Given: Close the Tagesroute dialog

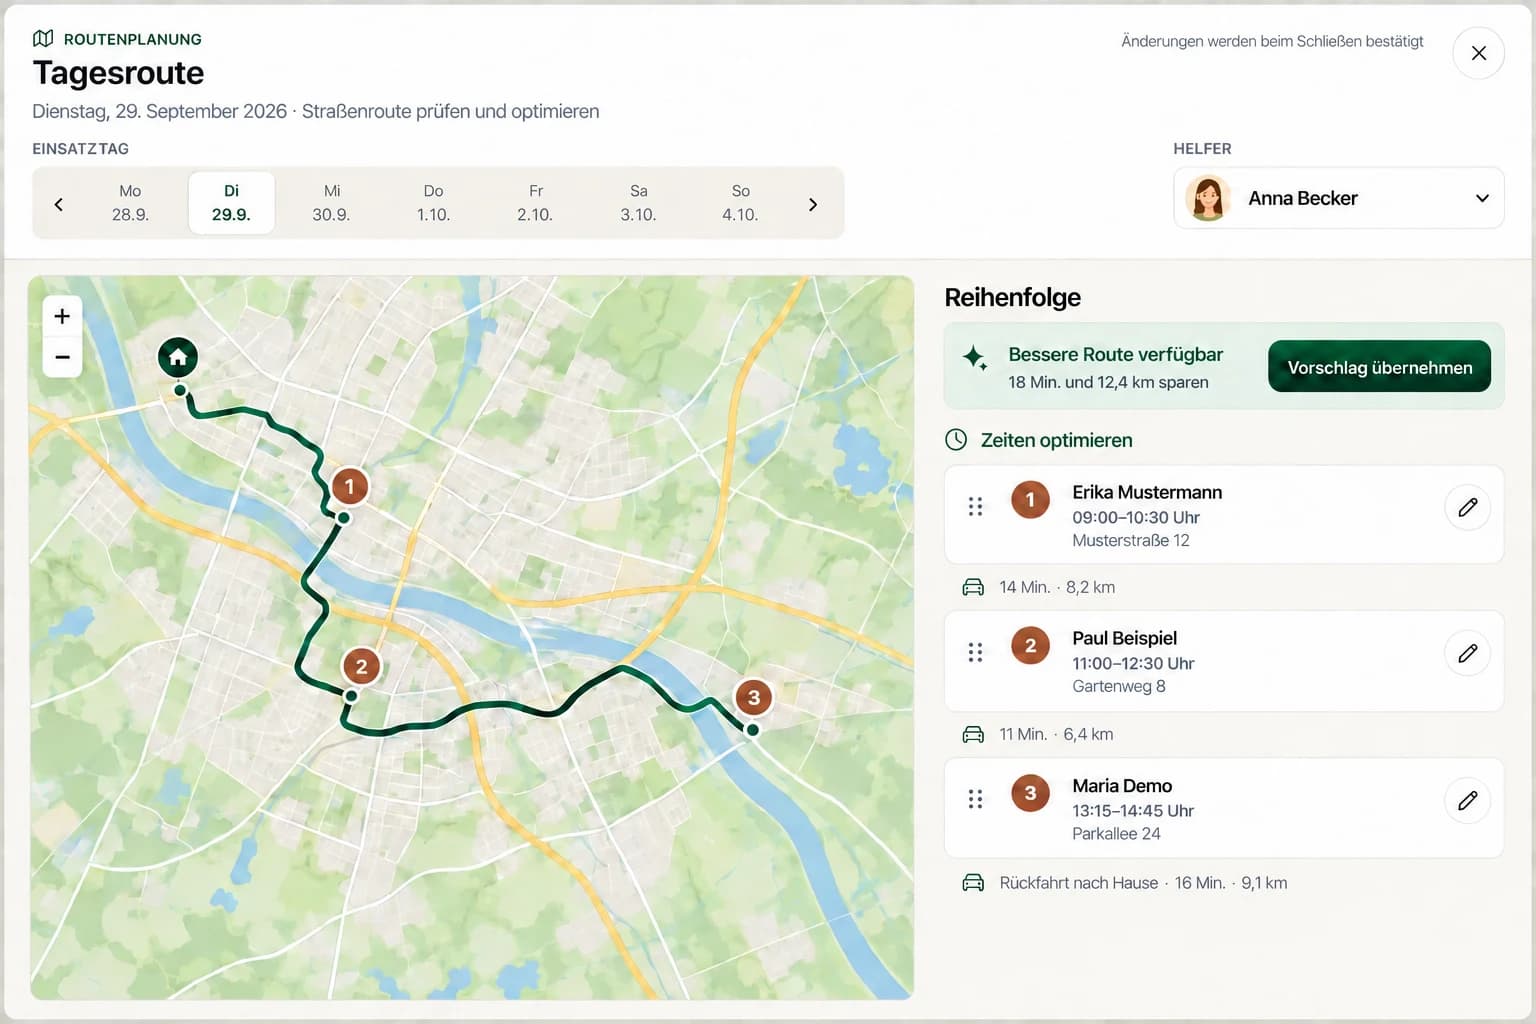Looking at the screenshot, I should click(x=1478, y=53).
